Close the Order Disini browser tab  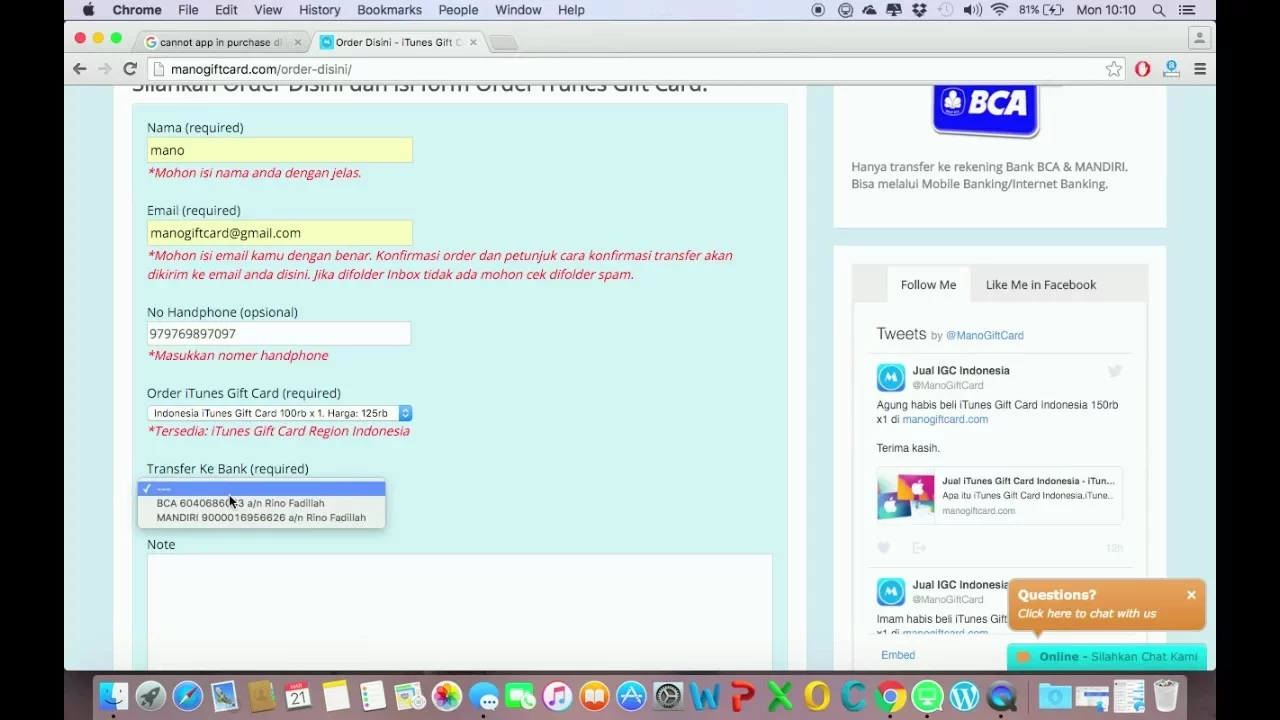tap(474, 42)
